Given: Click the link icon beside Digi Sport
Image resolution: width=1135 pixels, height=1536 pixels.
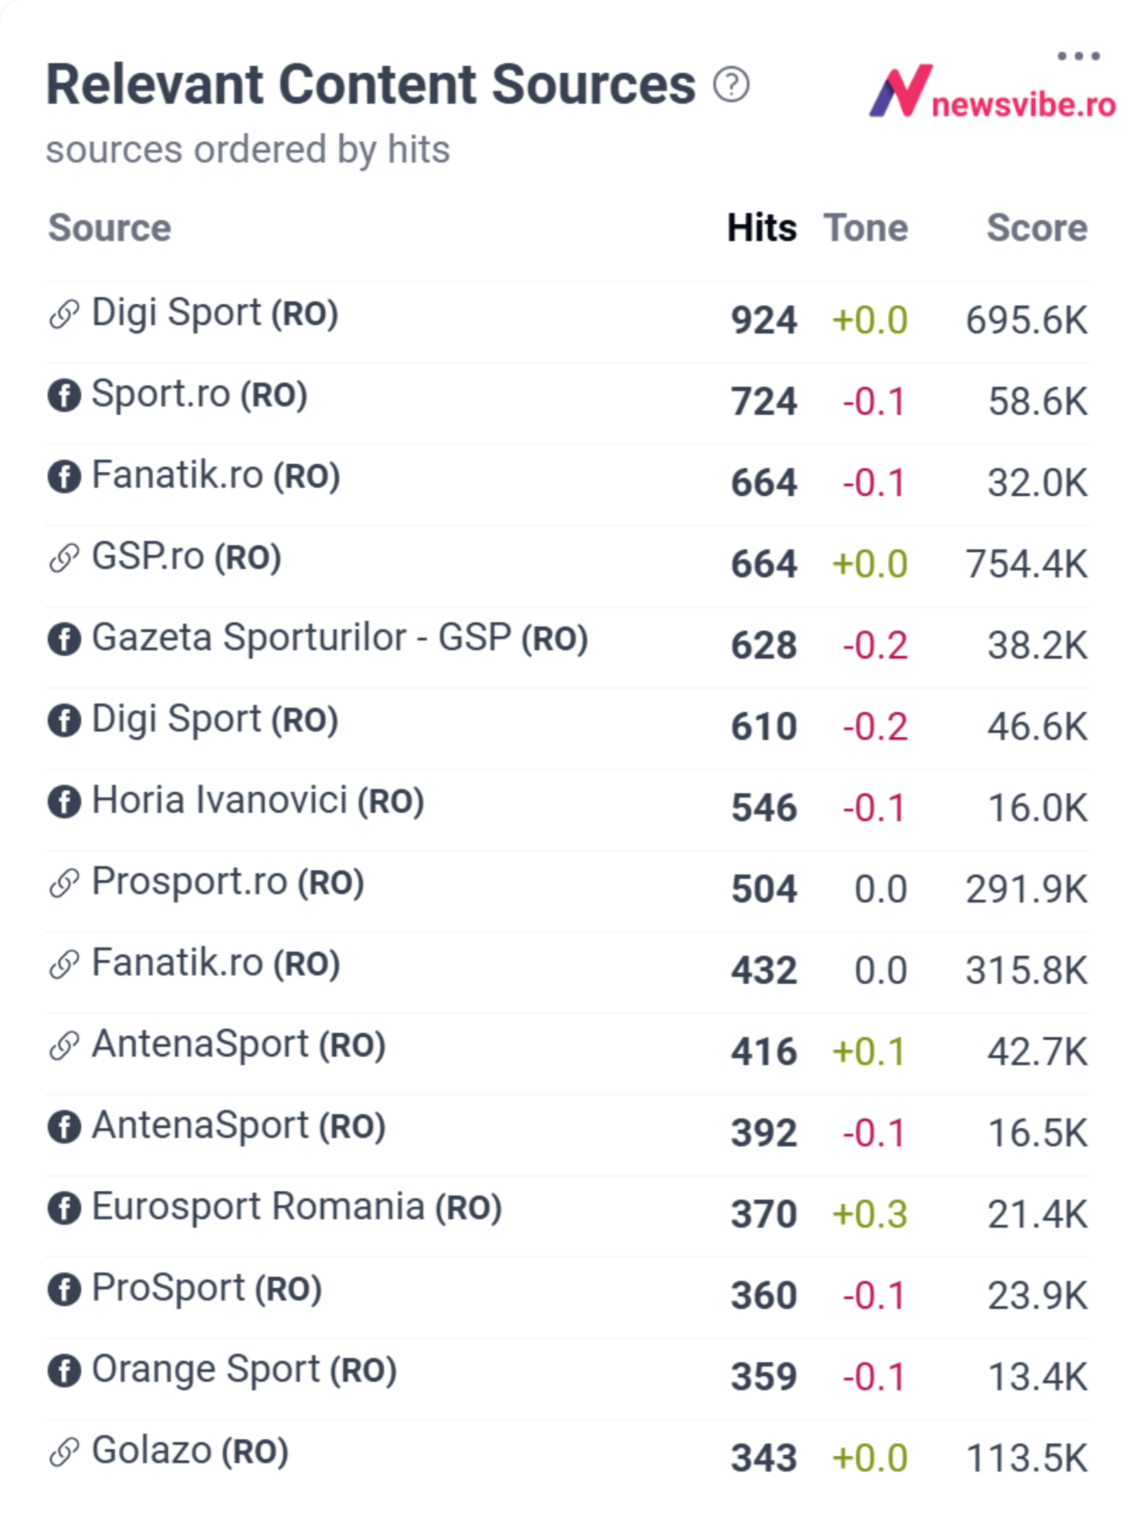Looking at the screenshot, I should (x=63, y=314).
